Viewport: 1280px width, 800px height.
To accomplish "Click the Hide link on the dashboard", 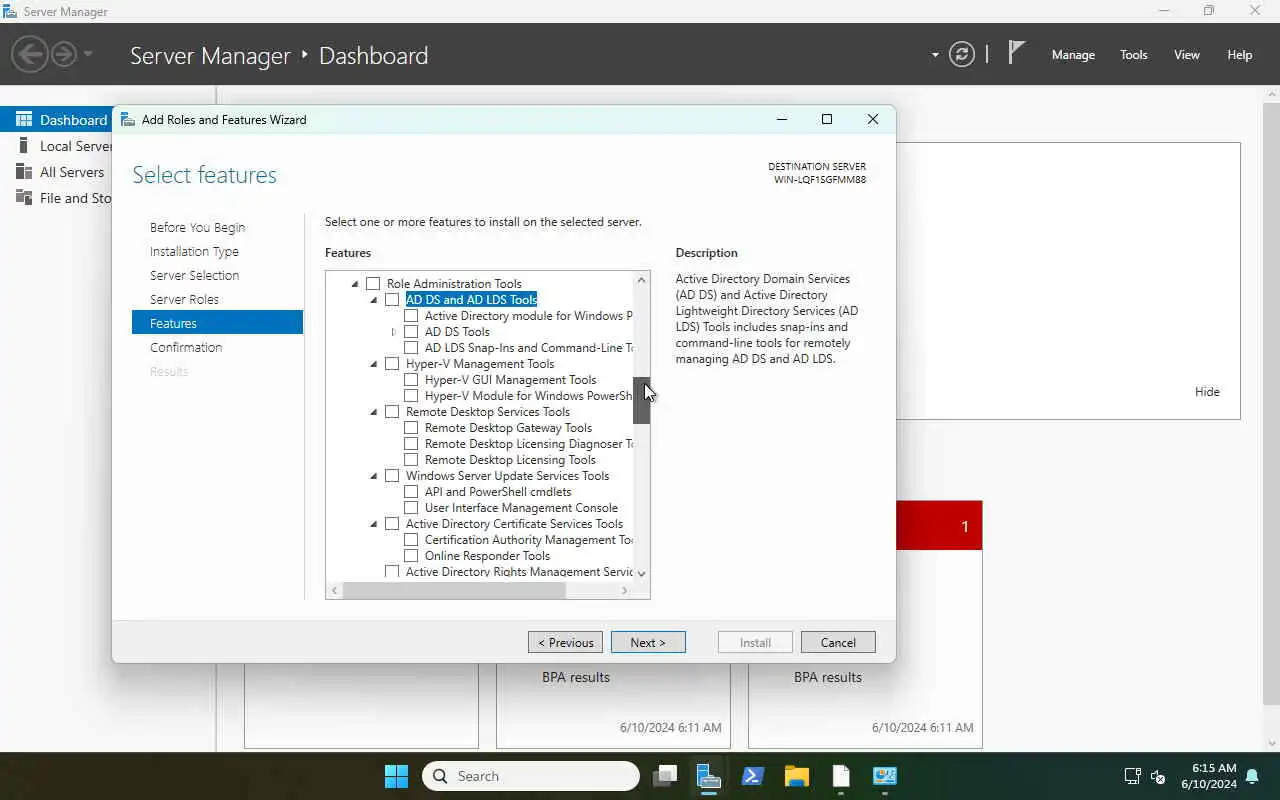I will [x=1207, y=392].
